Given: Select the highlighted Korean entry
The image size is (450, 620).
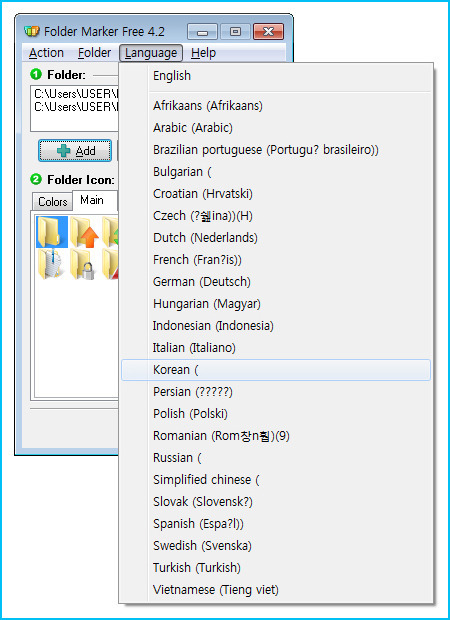Looking at the screenshot, I should click(x=276, y=370).
